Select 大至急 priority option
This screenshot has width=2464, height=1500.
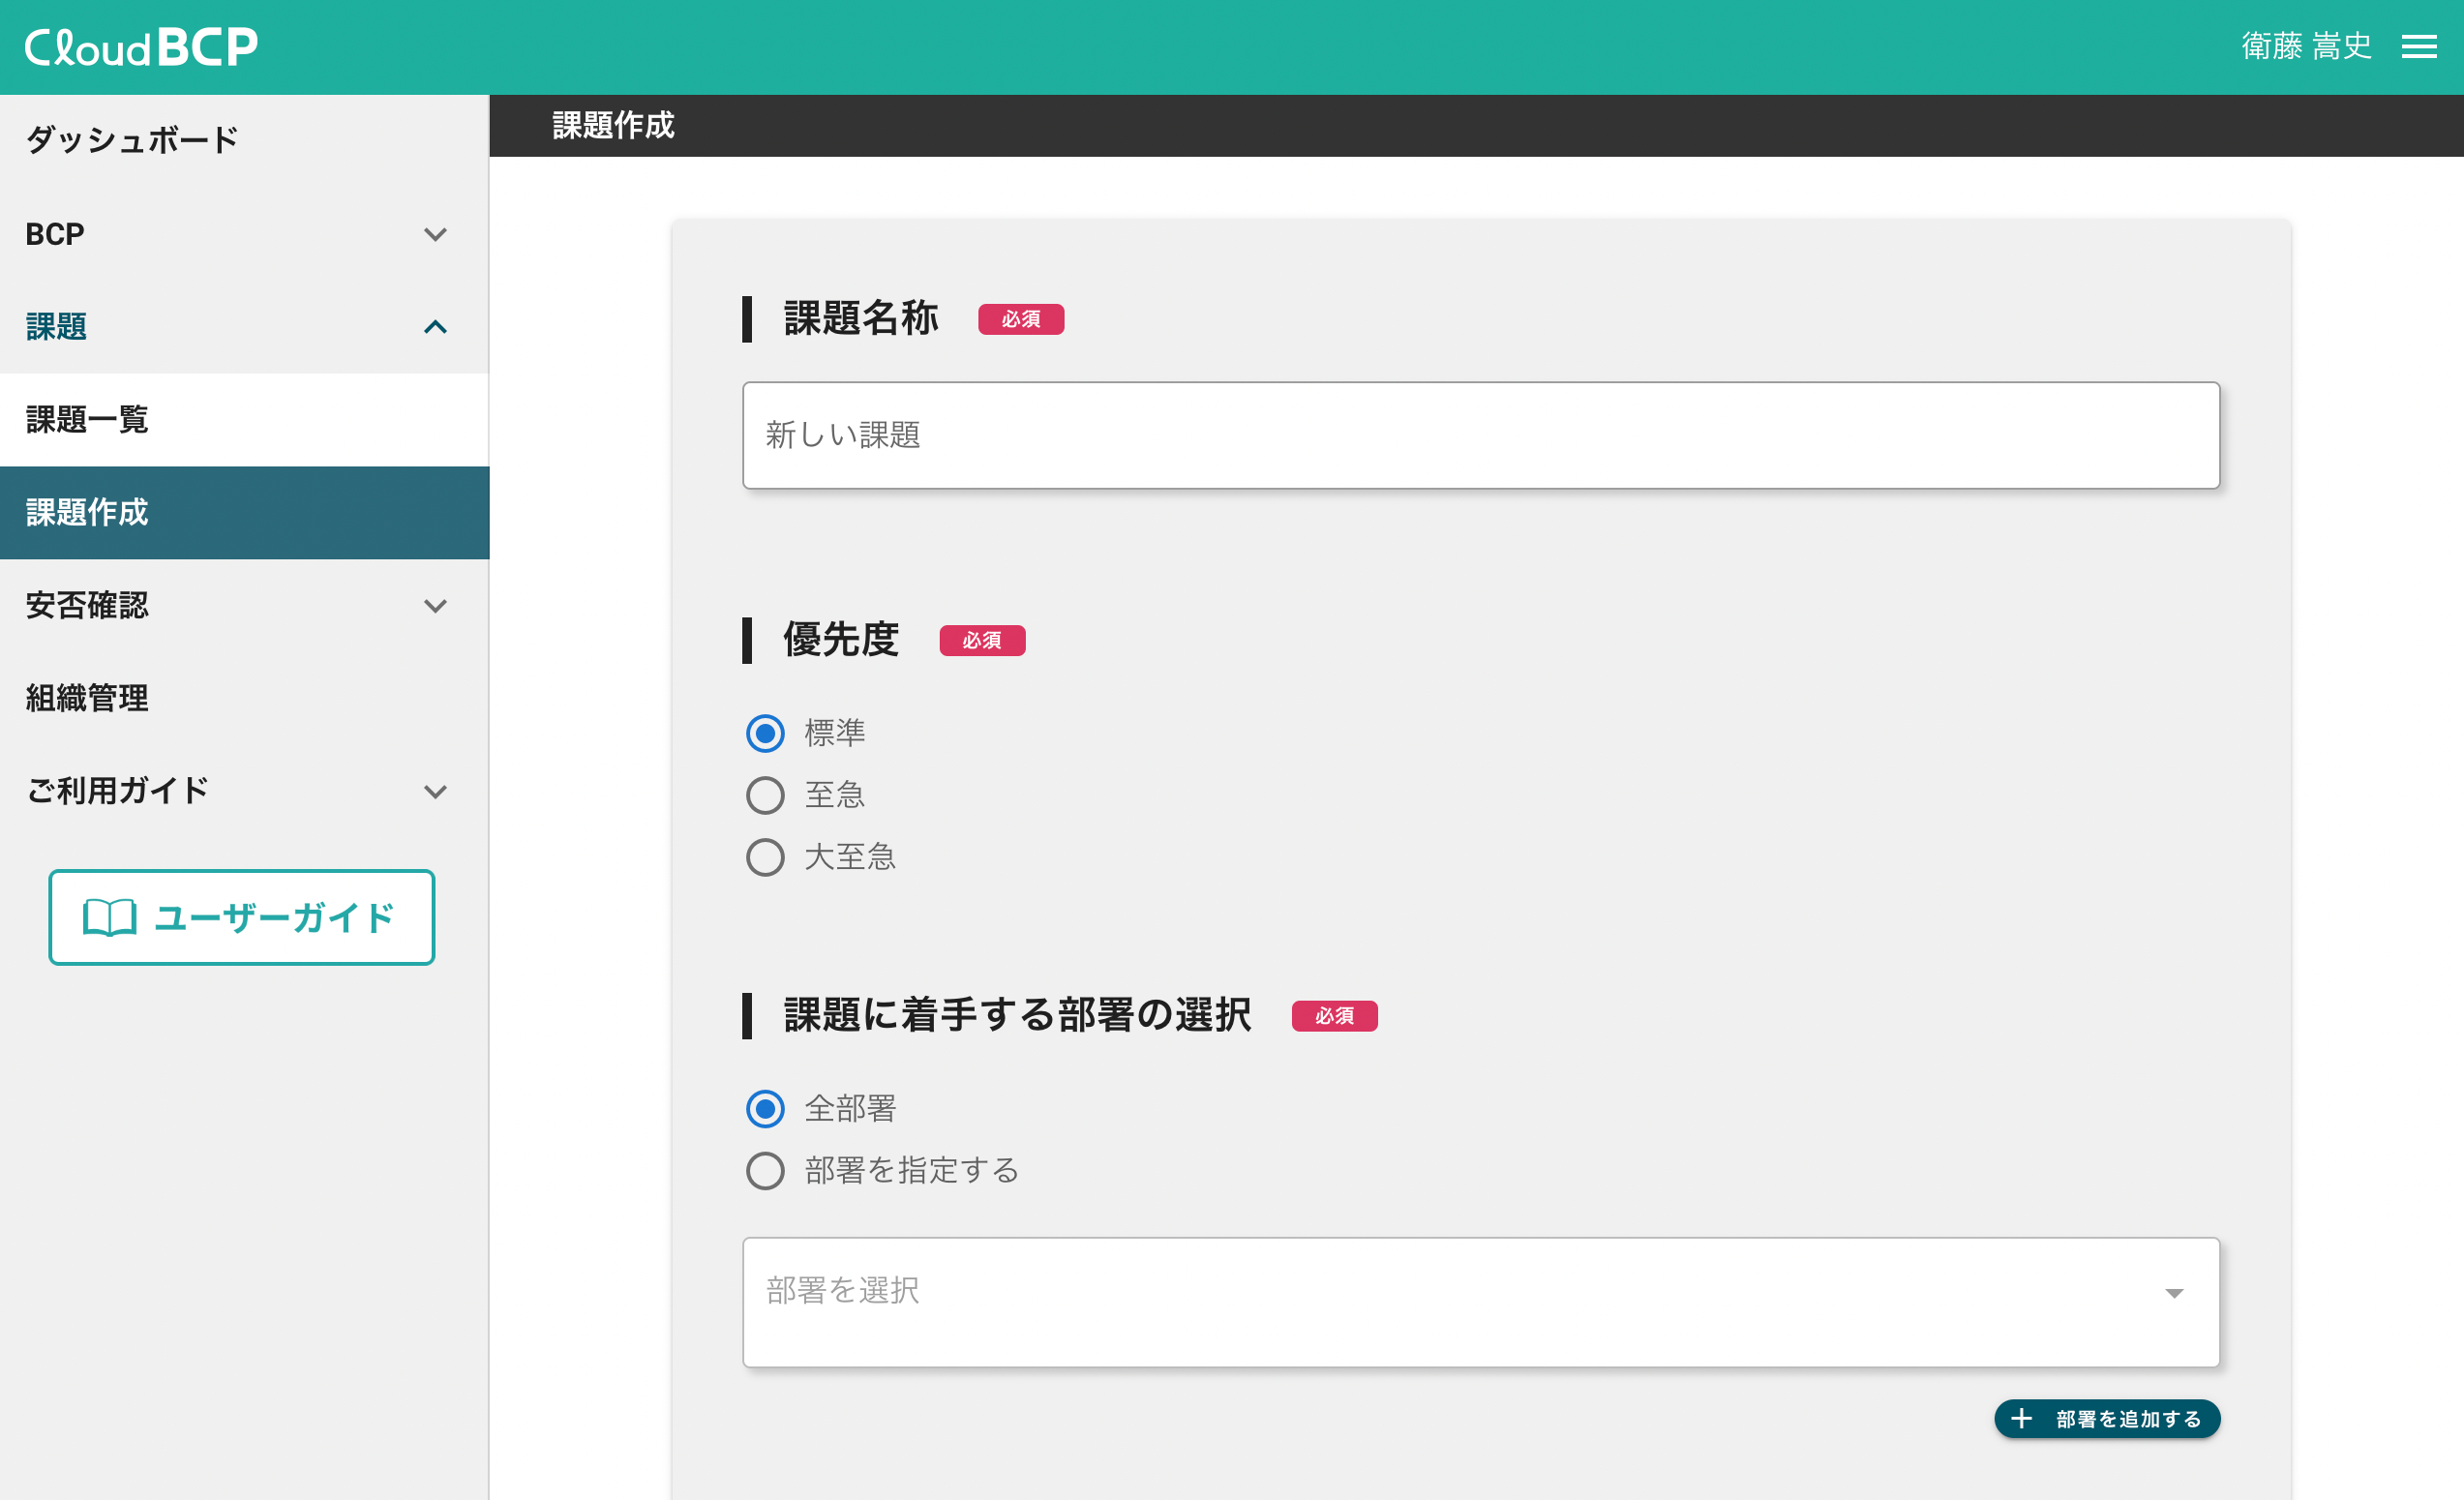(x=765, y=857)
